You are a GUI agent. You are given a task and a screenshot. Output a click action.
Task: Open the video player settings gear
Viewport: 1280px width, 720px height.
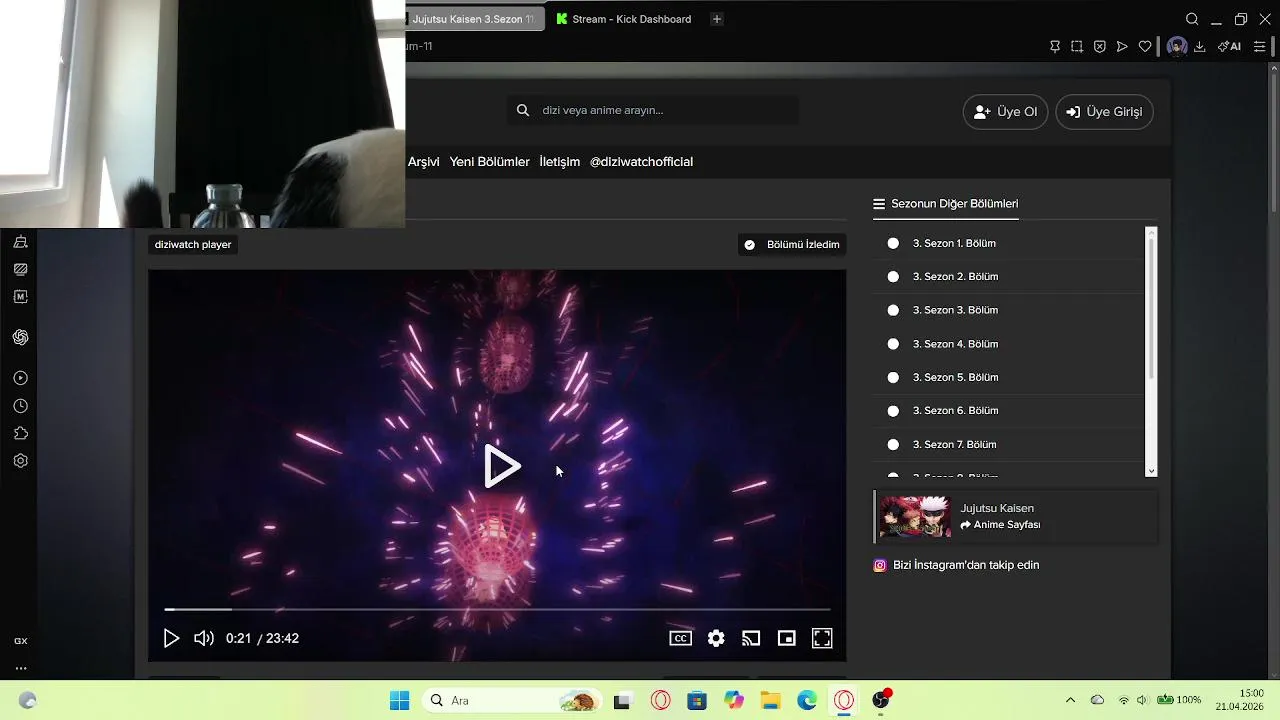(x=716, y=638)
